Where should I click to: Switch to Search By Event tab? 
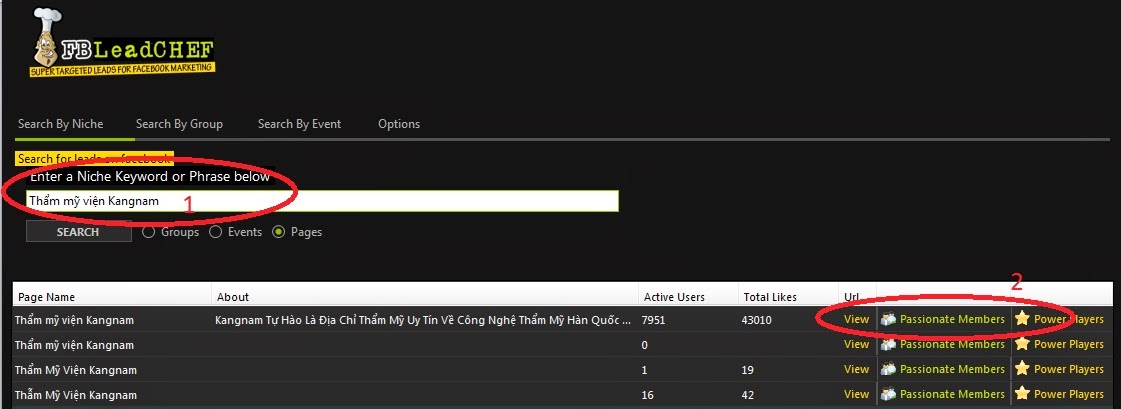pyautogui.click(x=300, y=124)
